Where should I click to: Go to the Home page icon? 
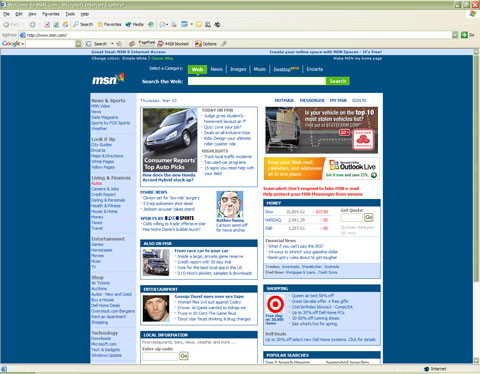tap(65, 24)
